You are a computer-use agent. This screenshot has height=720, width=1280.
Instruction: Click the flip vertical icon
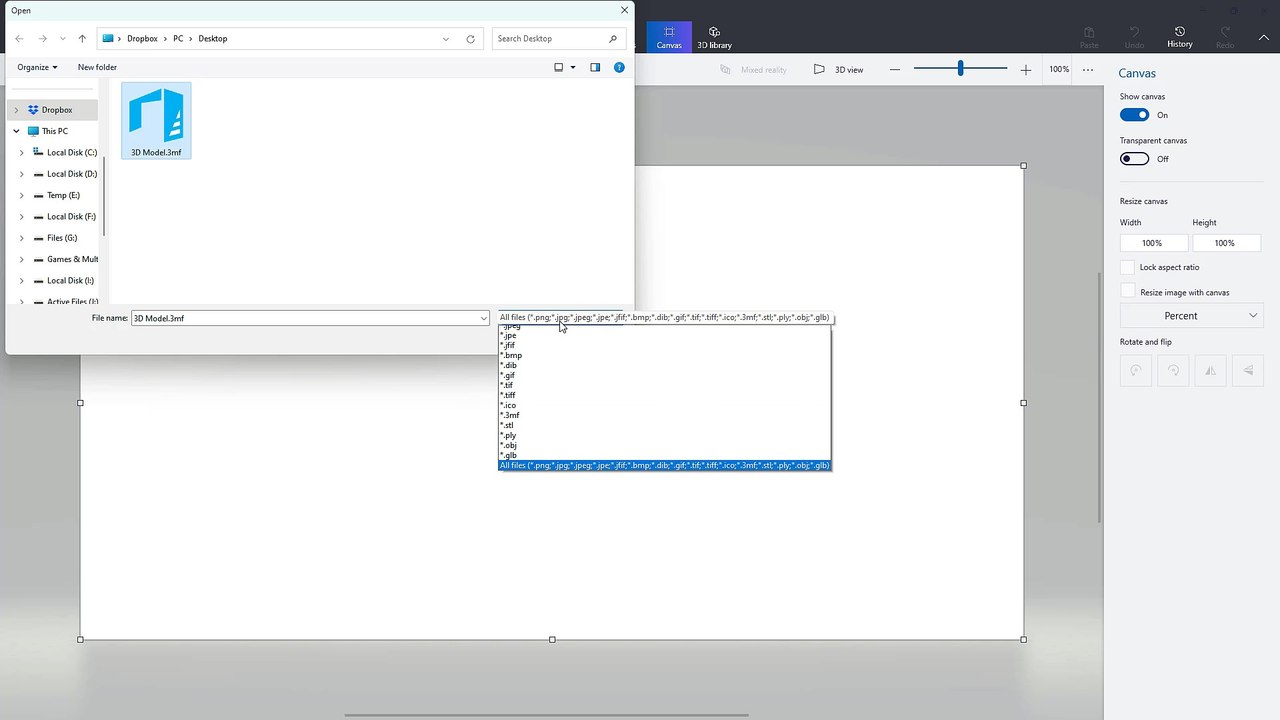(x=1248, y=370)
